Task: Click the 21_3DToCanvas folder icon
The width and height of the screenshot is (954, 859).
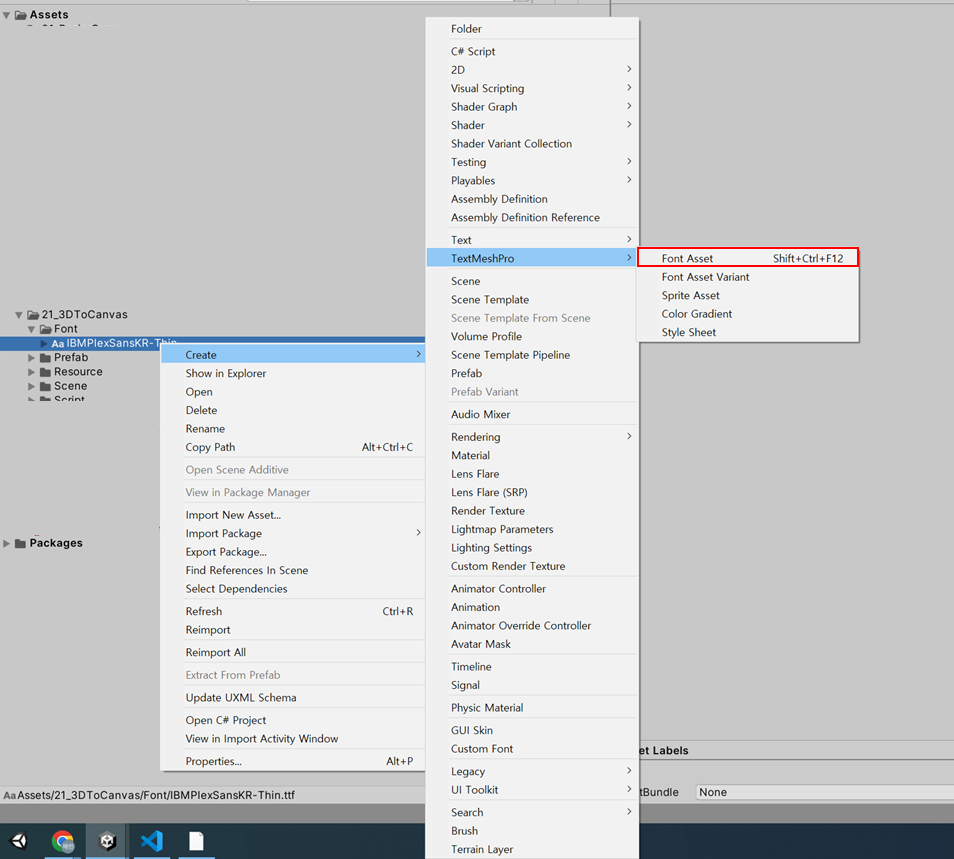Action: coord(33,315)
